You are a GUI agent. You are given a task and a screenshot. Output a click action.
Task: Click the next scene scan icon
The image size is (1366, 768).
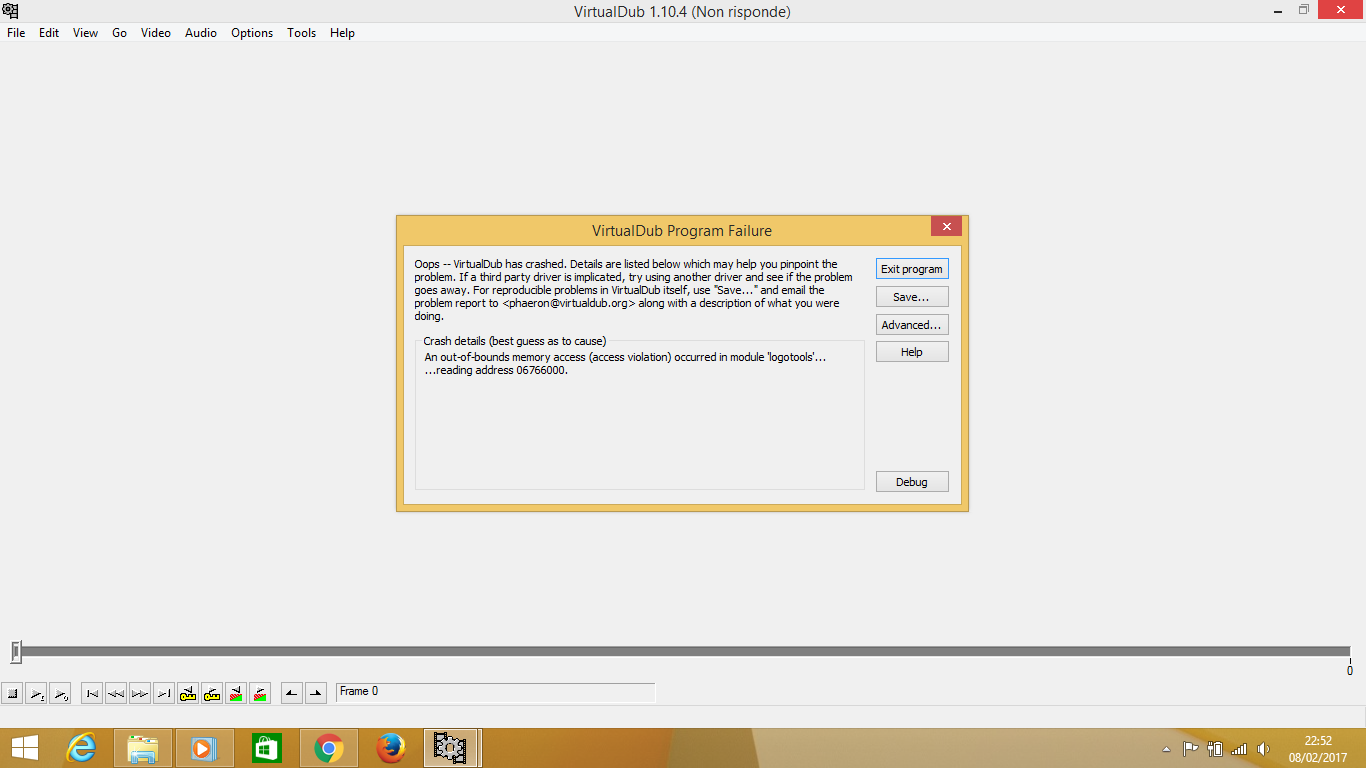(x=260, y=693)
